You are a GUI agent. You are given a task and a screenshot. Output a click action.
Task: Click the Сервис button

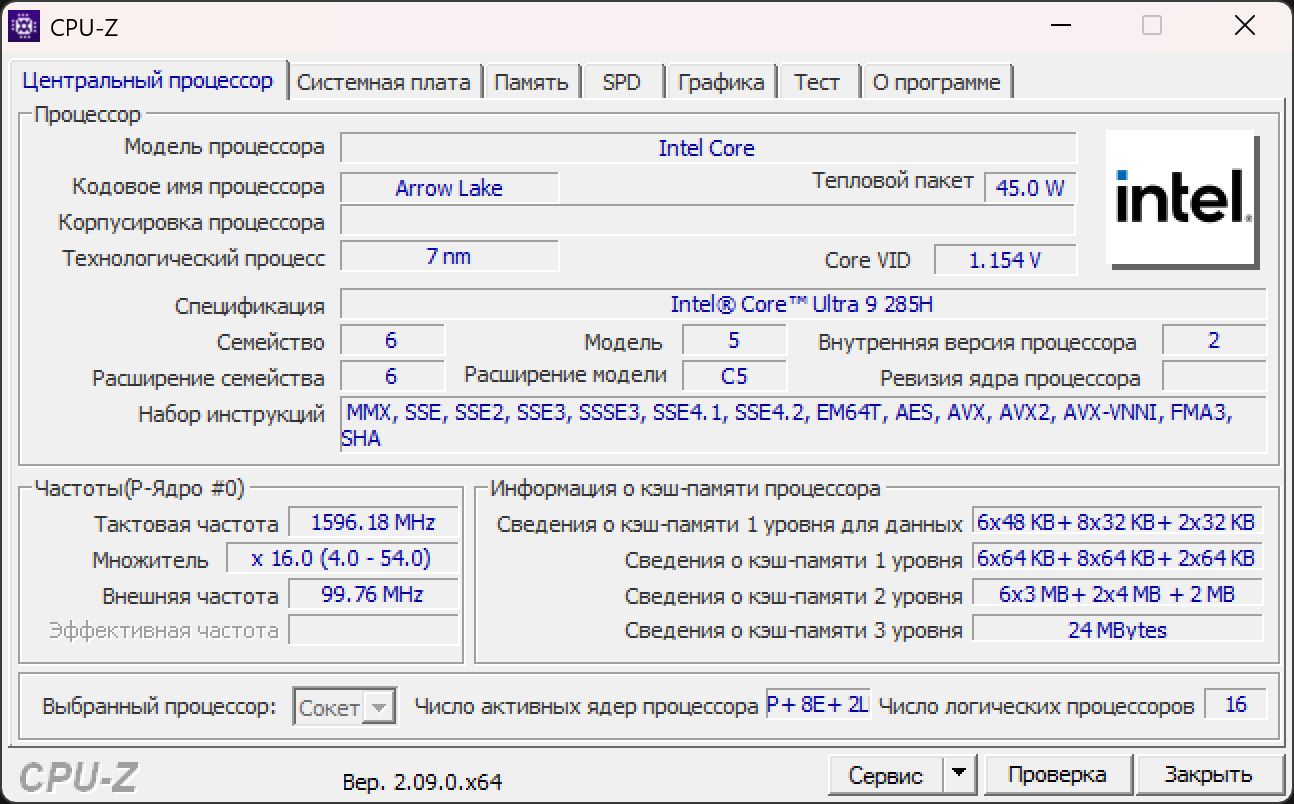coord(886,774)
